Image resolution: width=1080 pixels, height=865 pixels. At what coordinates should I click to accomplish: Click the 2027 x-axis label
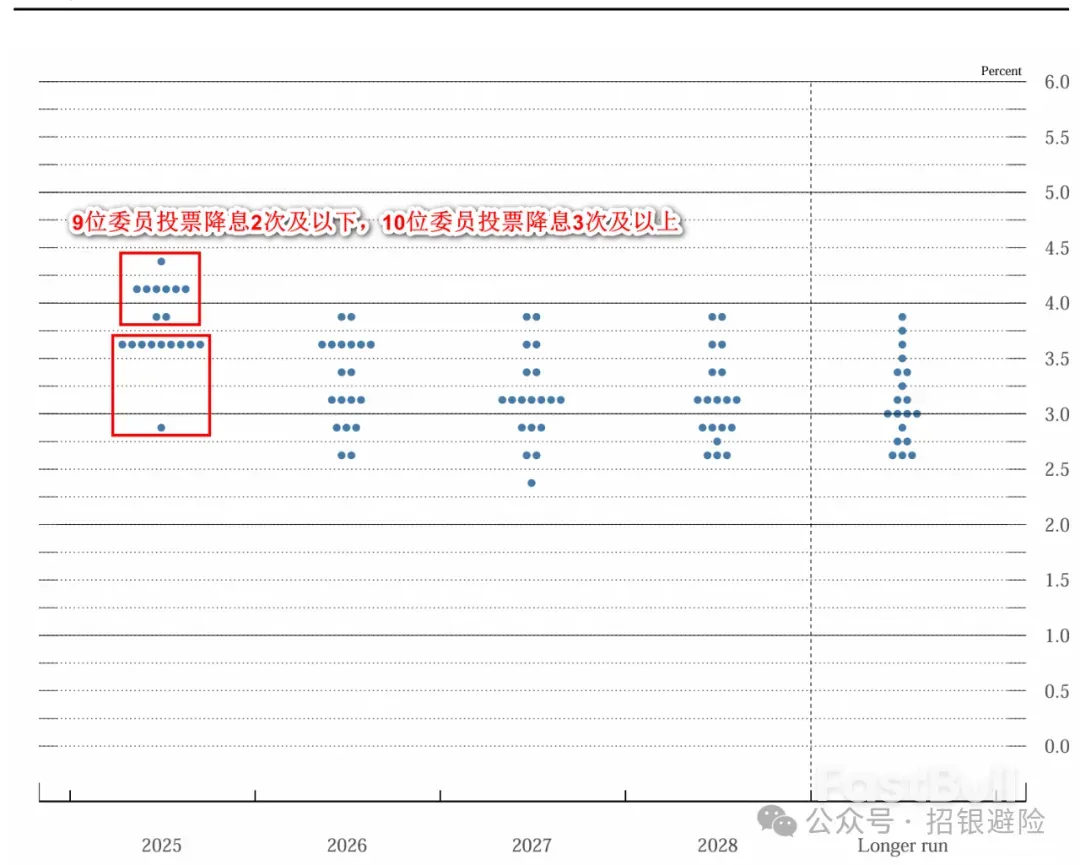pos(531,846)
